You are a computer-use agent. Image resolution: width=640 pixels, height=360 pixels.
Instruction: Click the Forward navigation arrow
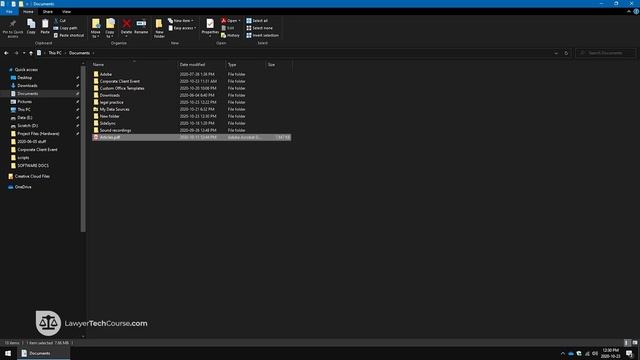[16, 53]
